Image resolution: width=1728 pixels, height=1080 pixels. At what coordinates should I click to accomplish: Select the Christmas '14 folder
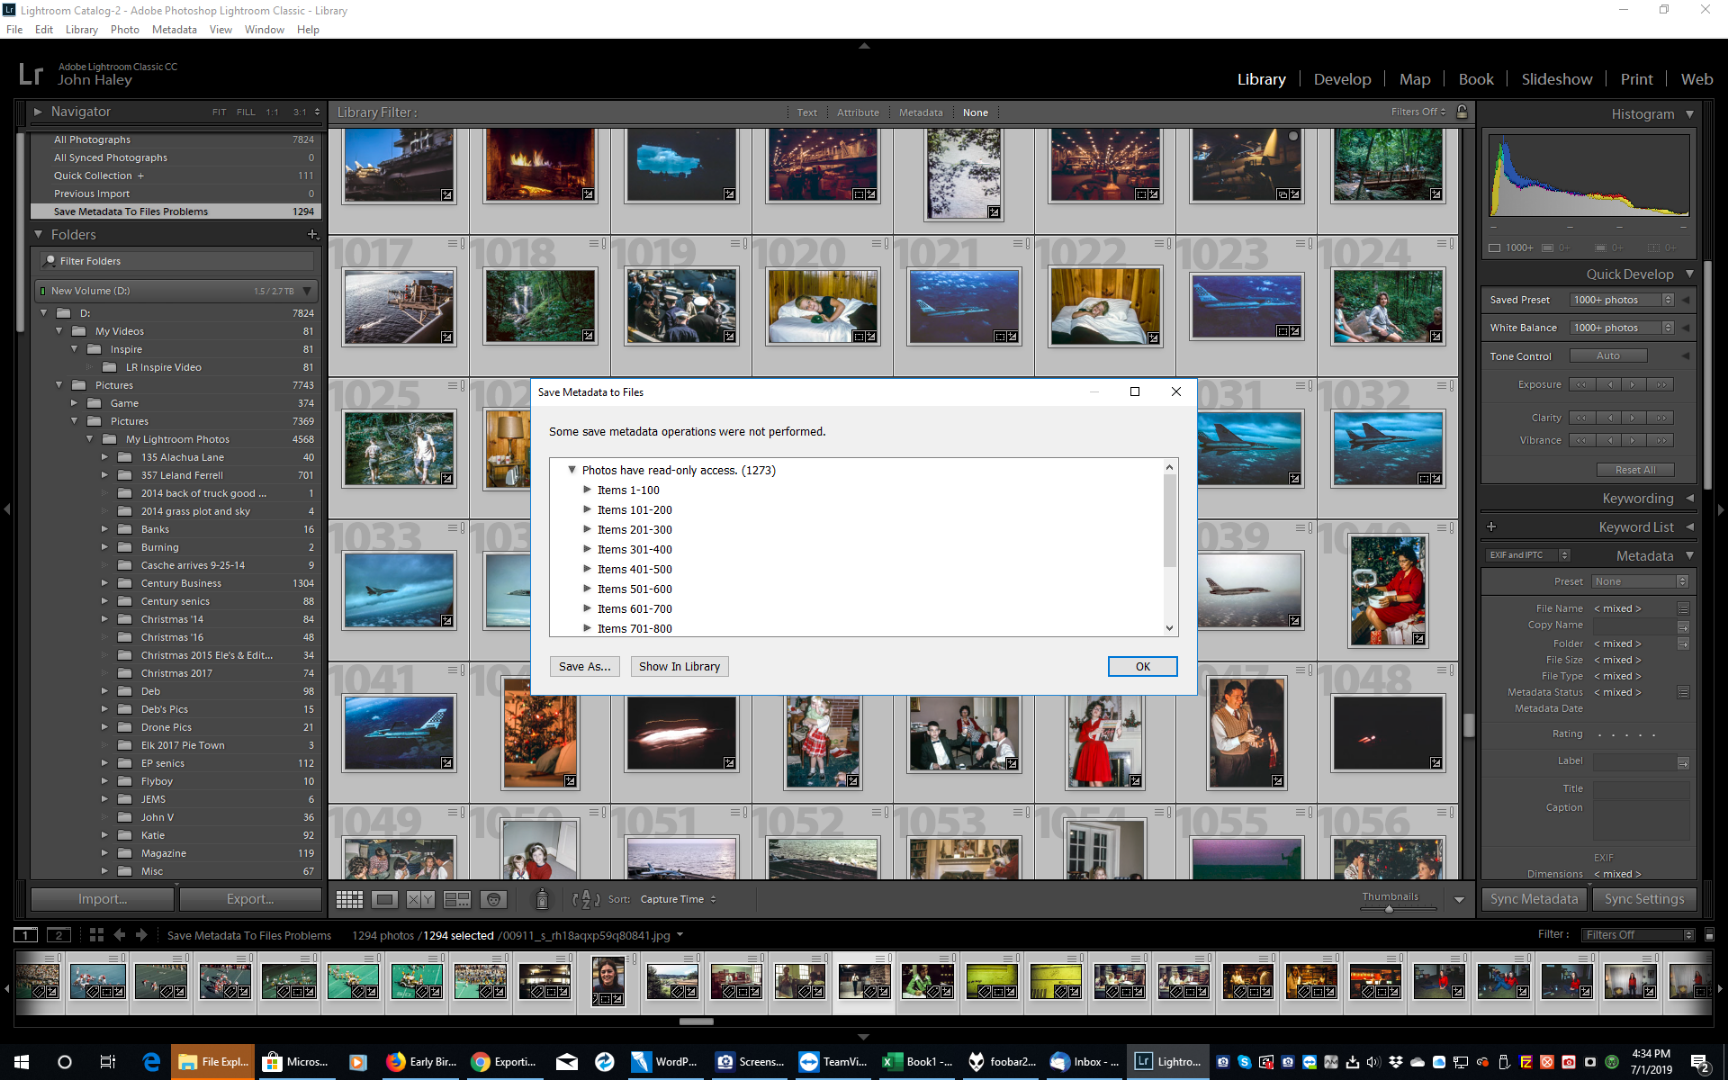174,620
